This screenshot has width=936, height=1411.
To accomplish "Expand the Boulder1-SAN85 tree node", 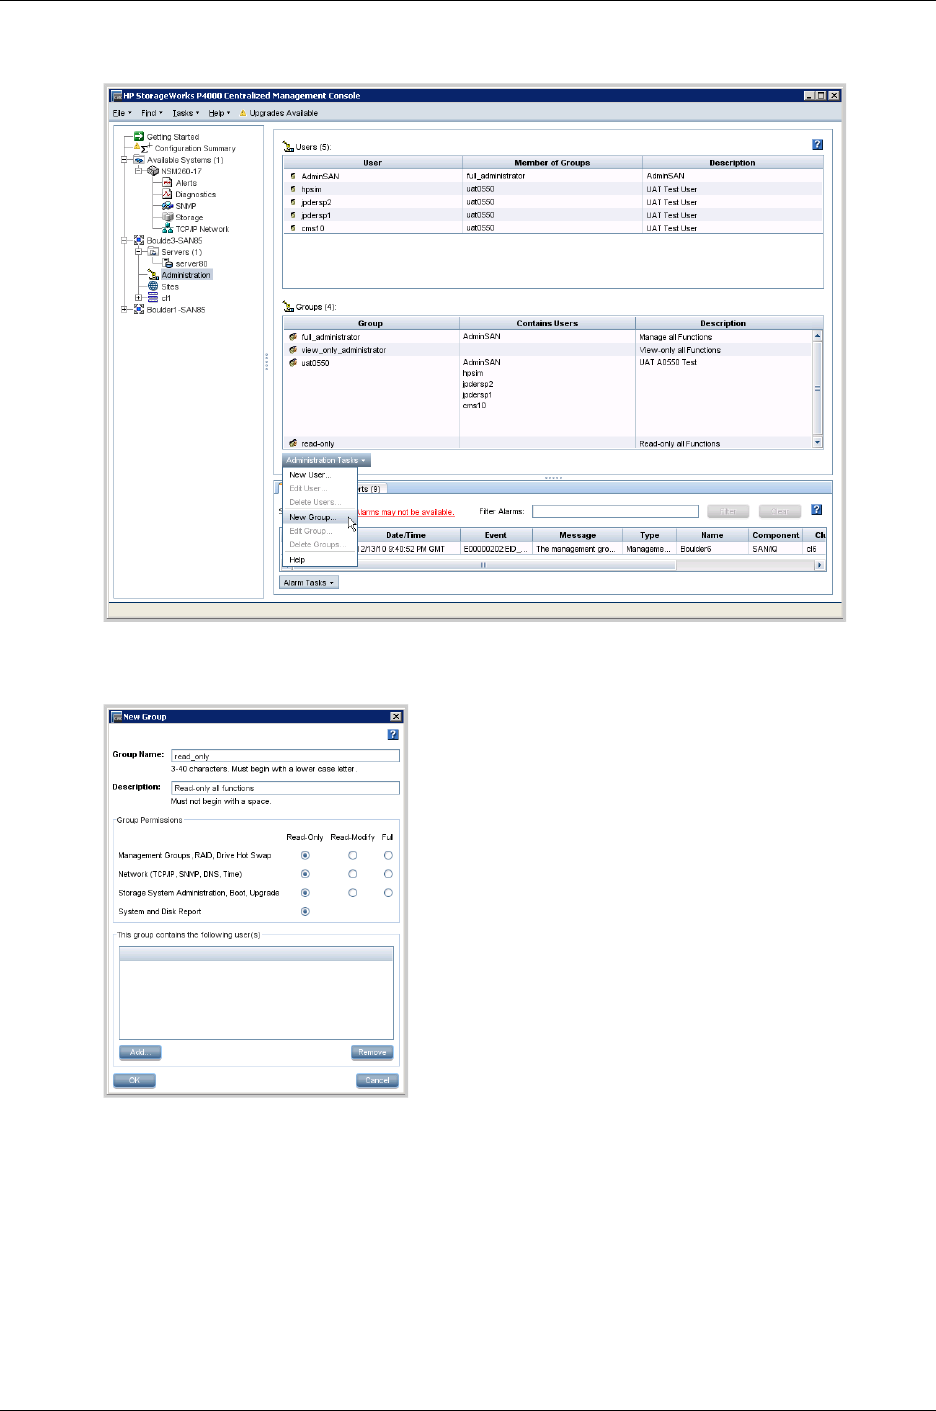I will coord(125,310).
